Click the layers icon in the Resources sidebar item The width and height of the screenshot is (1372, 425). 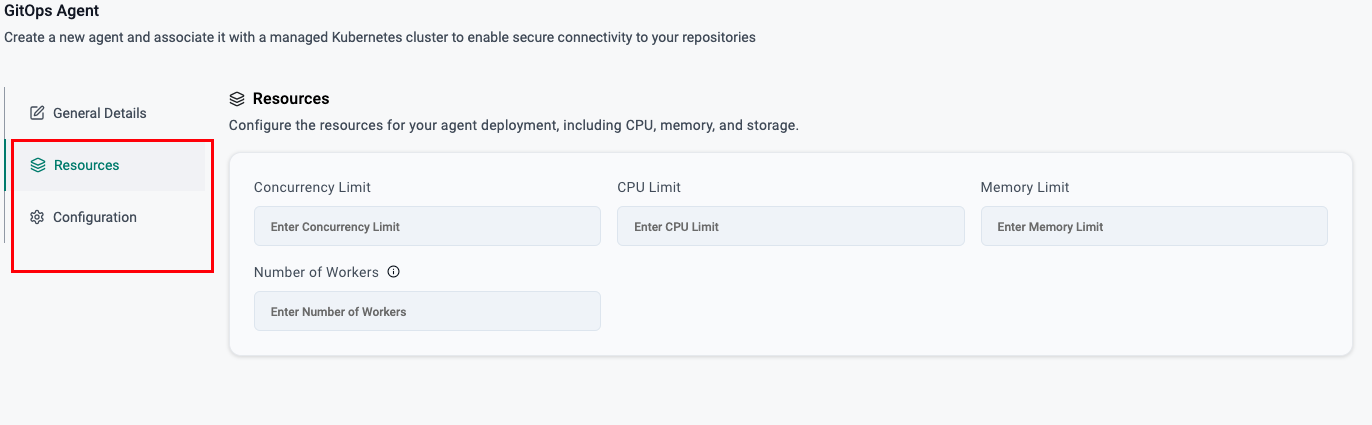coord(38,165)
